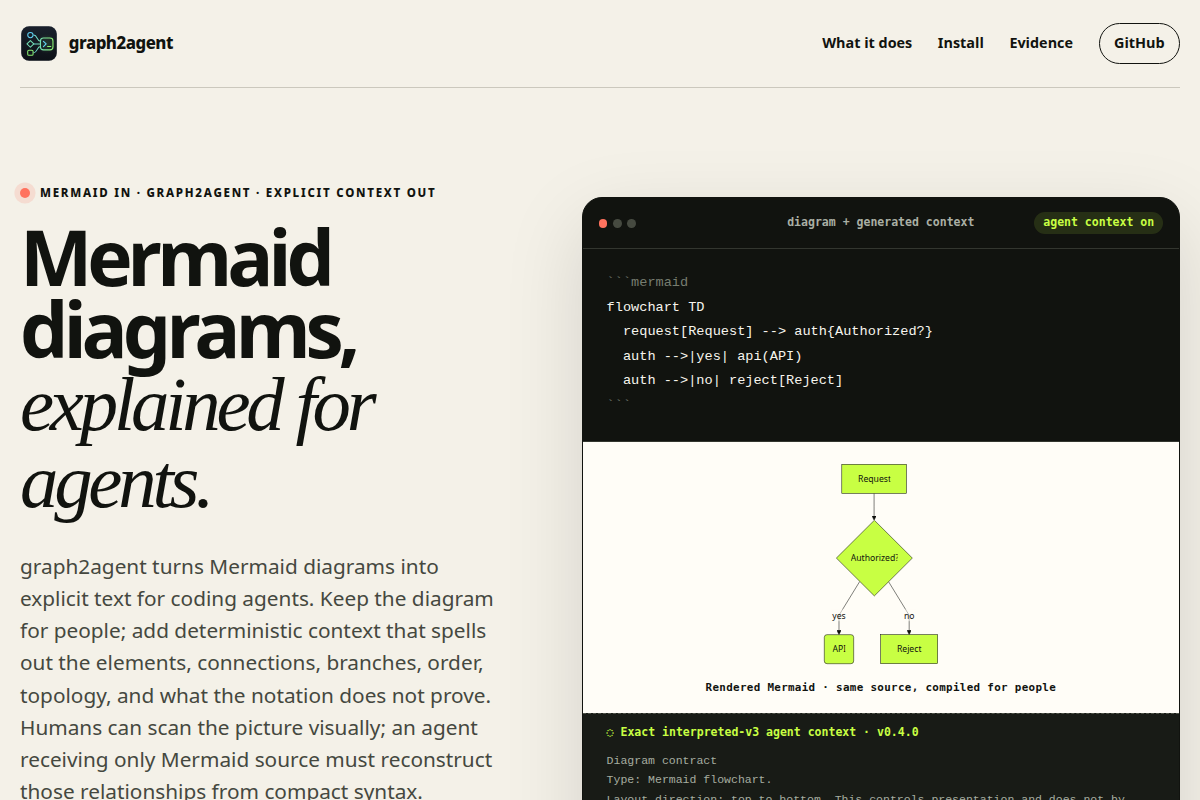Click the 'auth -->|no| reject[Reject]' code line
The image size is (1200, 800).
[732, 380]
